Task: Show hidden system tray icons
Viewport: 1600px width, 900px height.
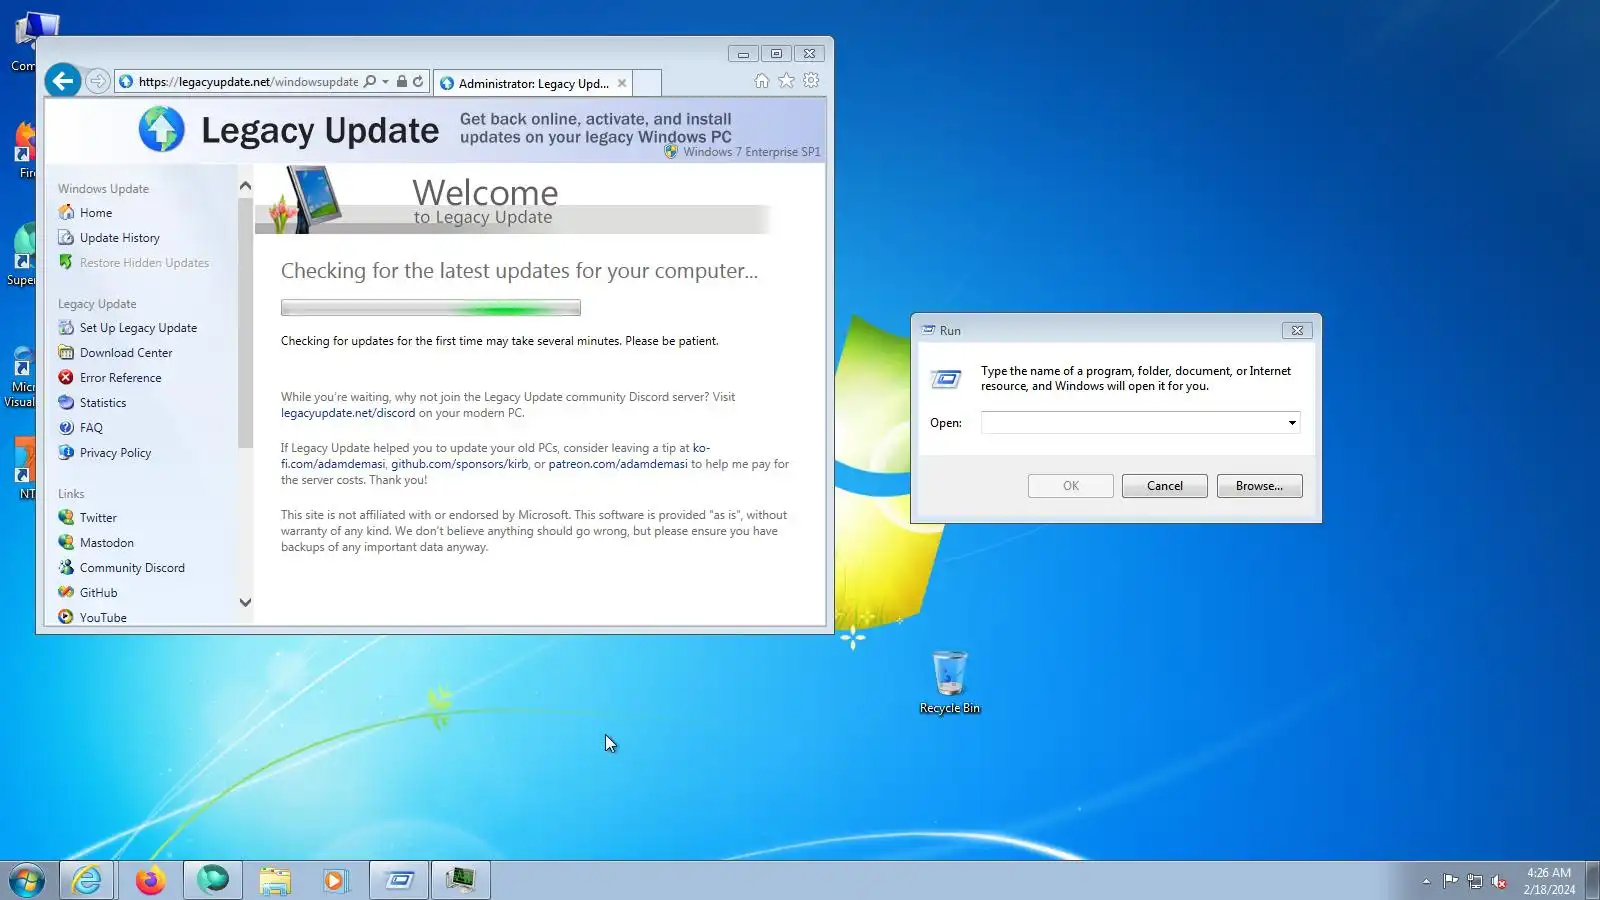Action: pos(1426,881)
